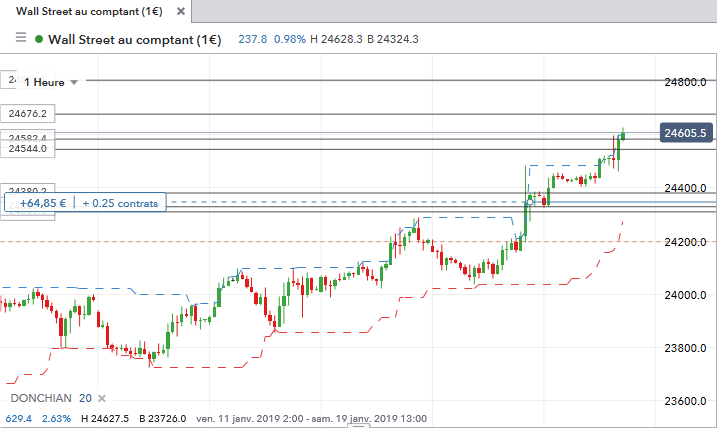The width and height of the screenshot is (717, 428).
Task: Select the 24676.2 price level label
Action: (x=28, y=114)
